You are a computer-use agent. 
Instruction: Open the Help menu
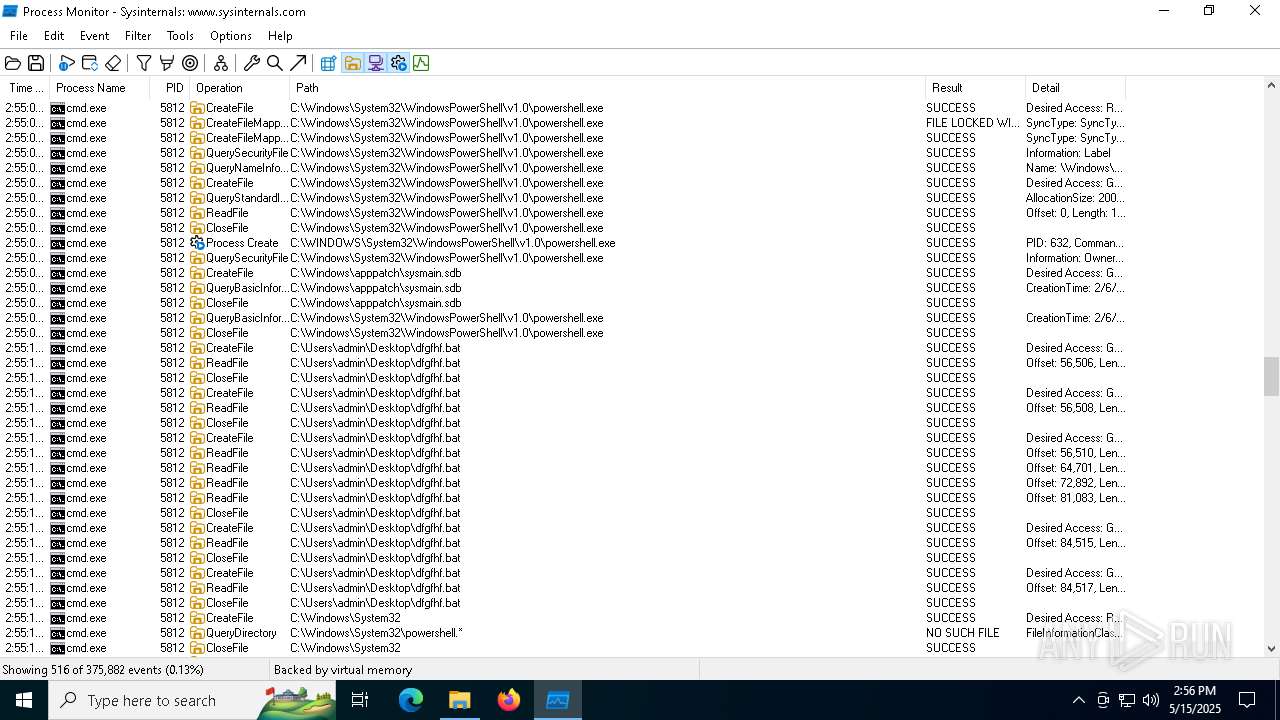tap(280, 36)
